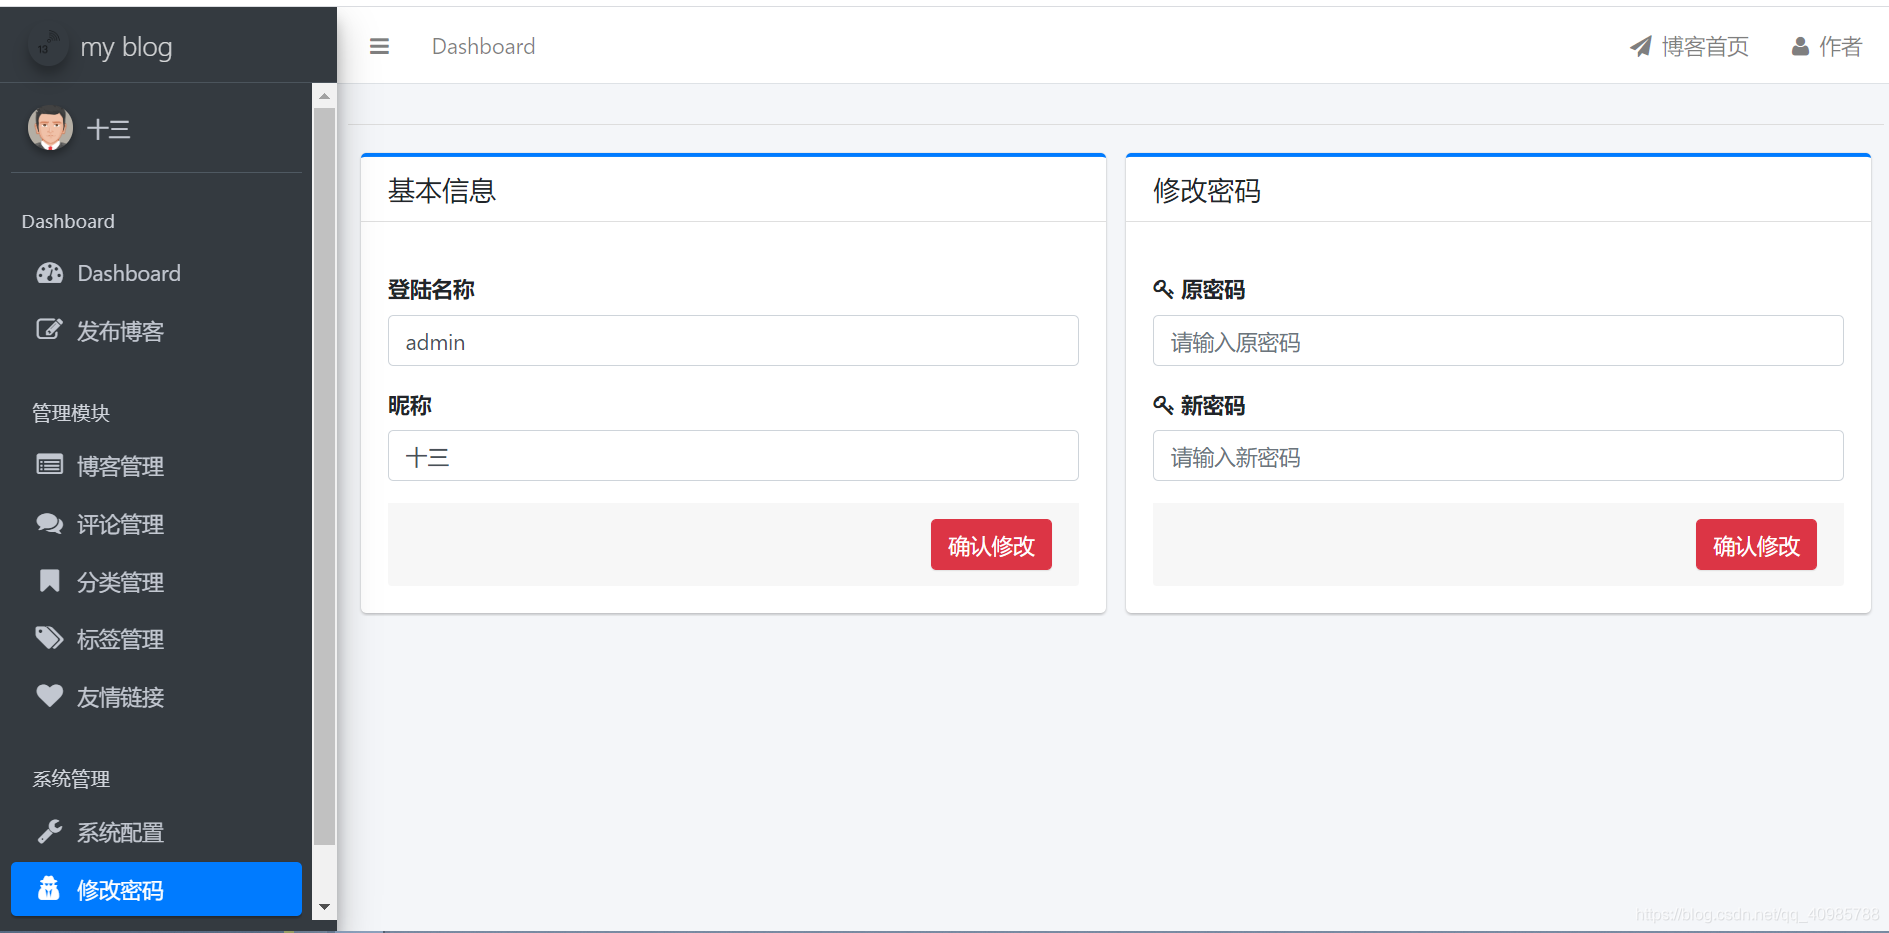1889x933 pixels.
Task: Focus the 请输入新密码 input field
Action: [1498, 456]
